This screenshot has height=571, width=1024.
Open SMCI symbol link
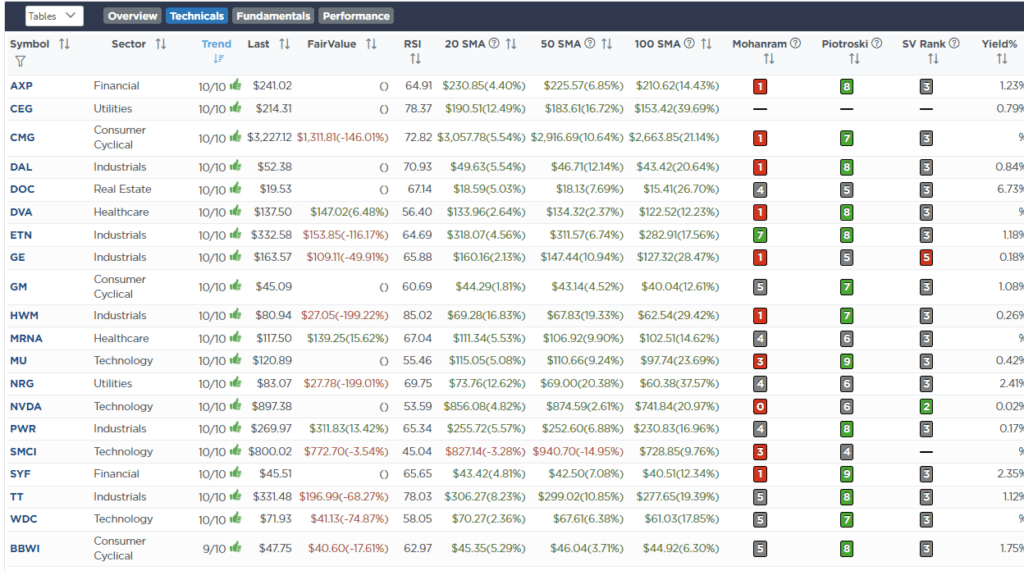24,451
